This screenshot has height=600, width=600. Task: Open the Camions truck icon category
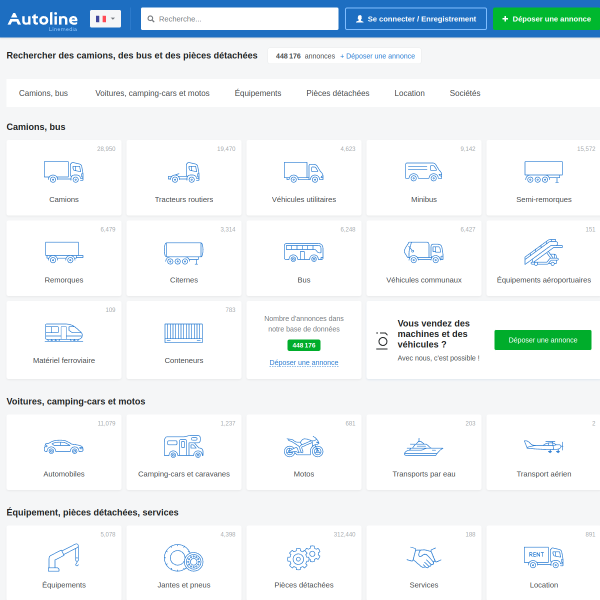pyautogui.click(x=64, y=172)
